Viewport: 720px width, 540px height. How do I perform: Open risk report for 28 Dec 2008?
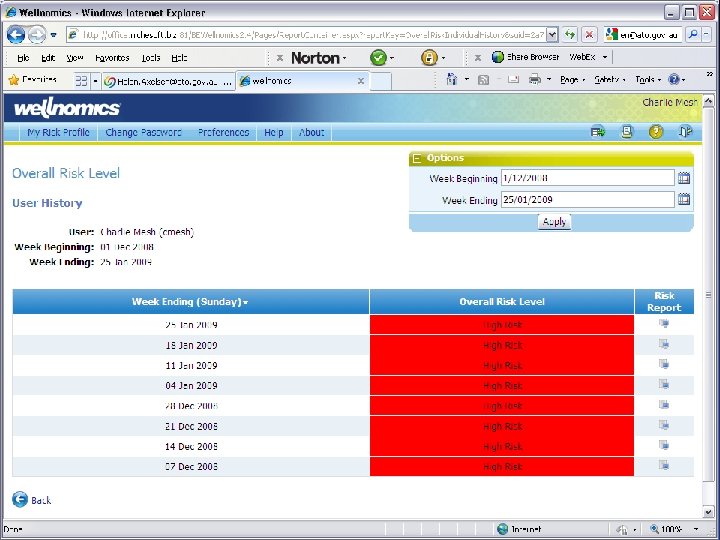tap(664, 405)
